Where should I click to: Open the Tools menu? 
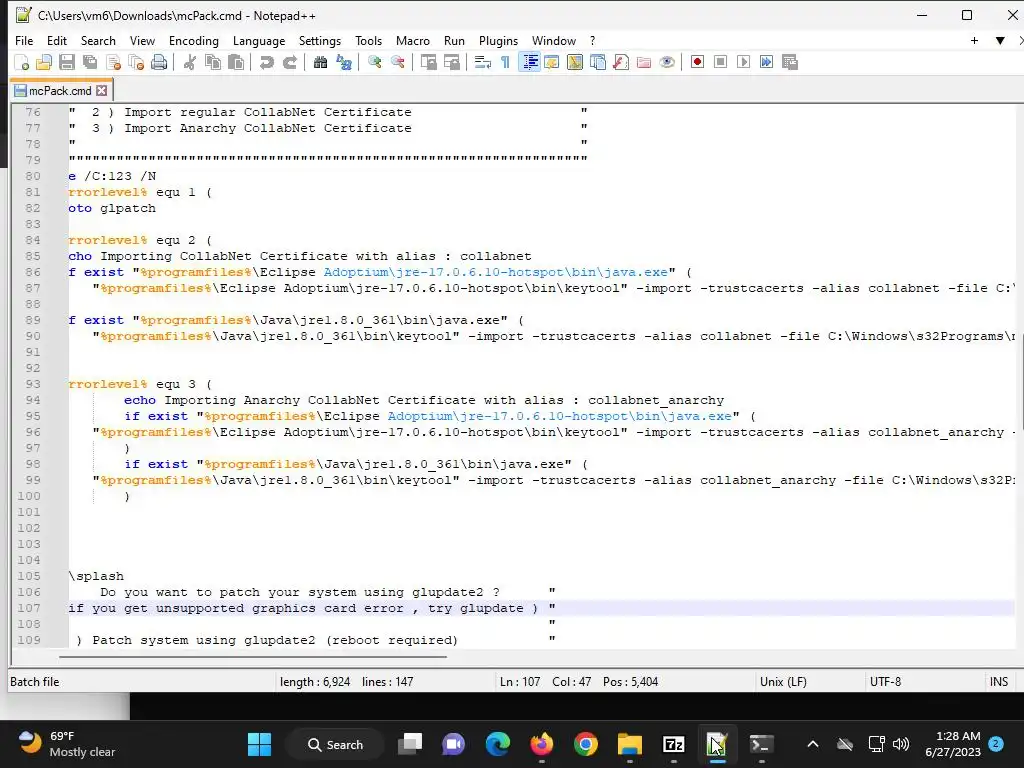pos(368,40)
